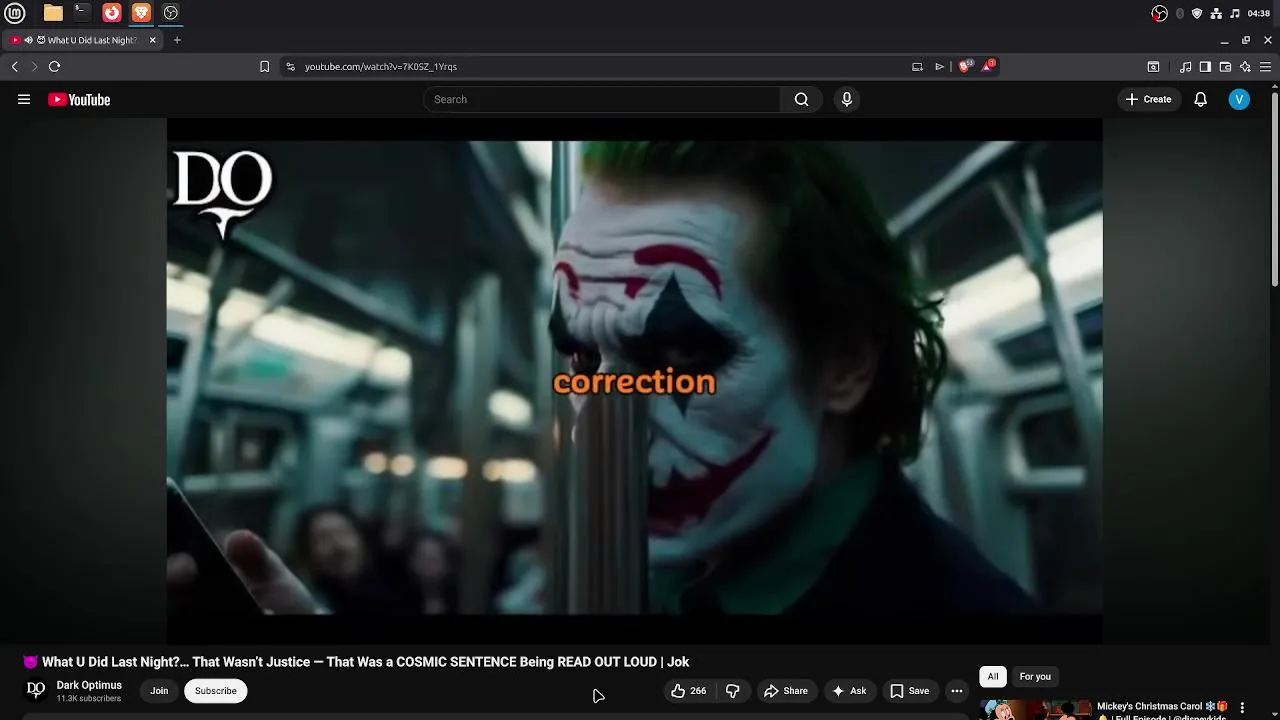Close the YouTube browser tab
This screenshot has height=720, width=1280.
tap(153, 40)
